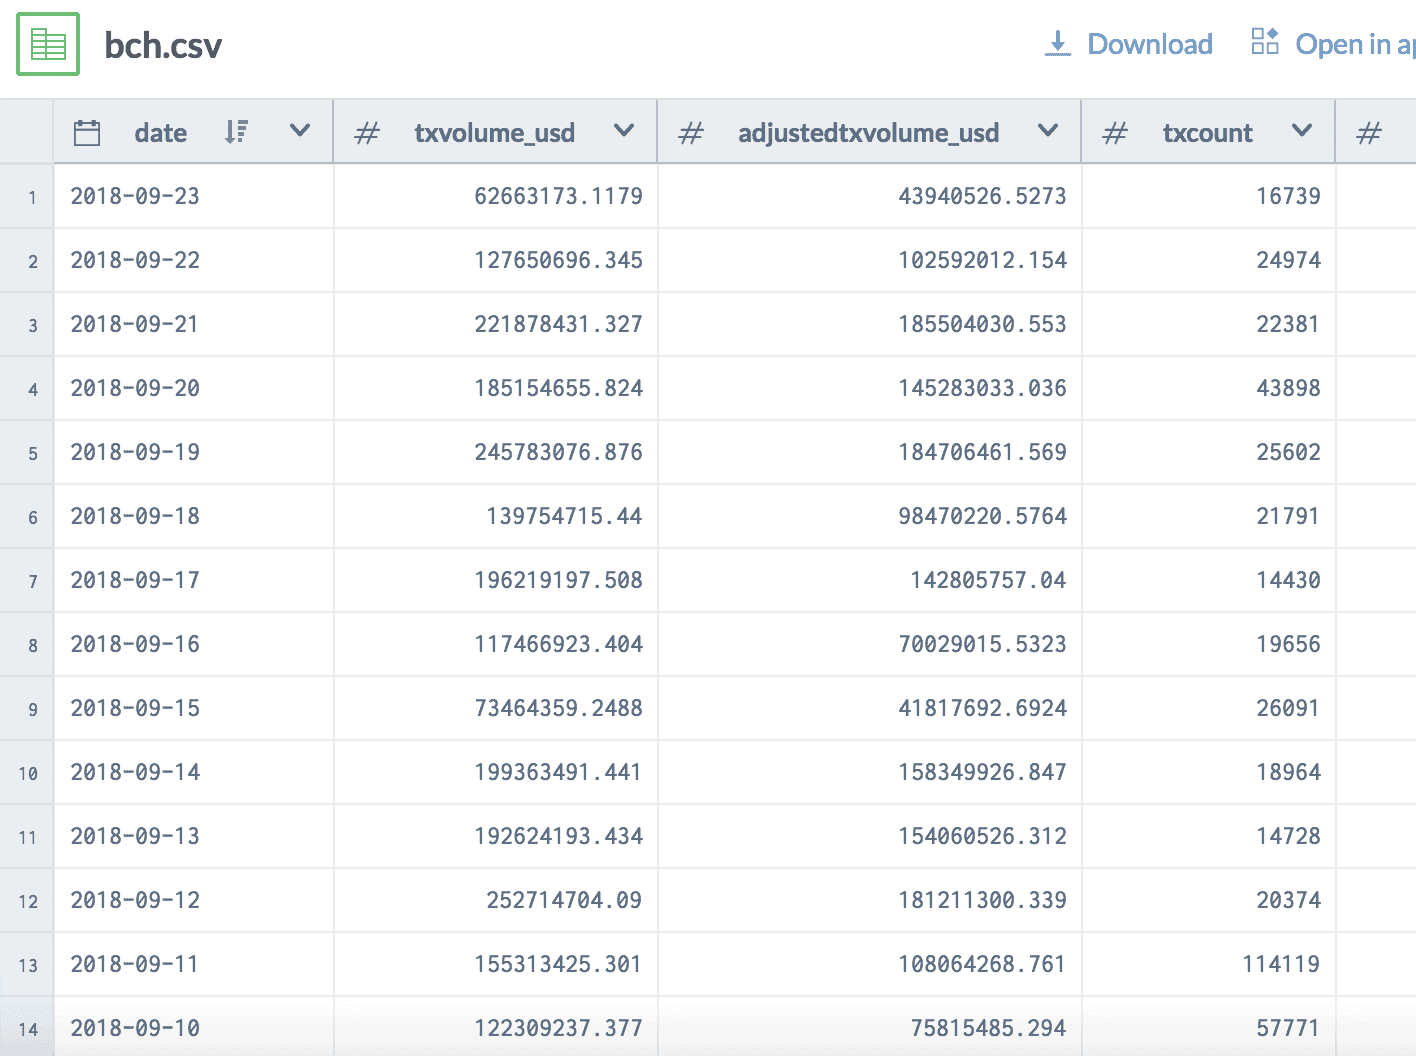1416x1056 pixels.
Task: Click txcount value 43898
Action: (1288, 388)
